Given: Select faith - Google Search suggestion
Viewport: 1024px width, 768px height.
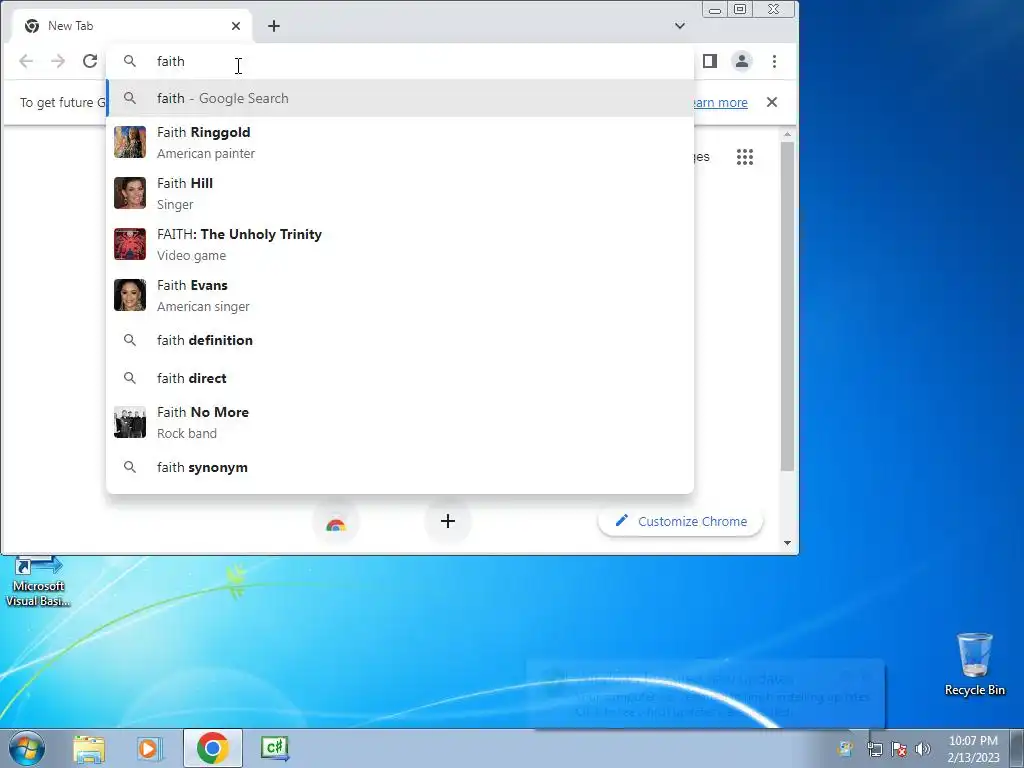Looking at the screenshot, I should [x=400, y=99].
